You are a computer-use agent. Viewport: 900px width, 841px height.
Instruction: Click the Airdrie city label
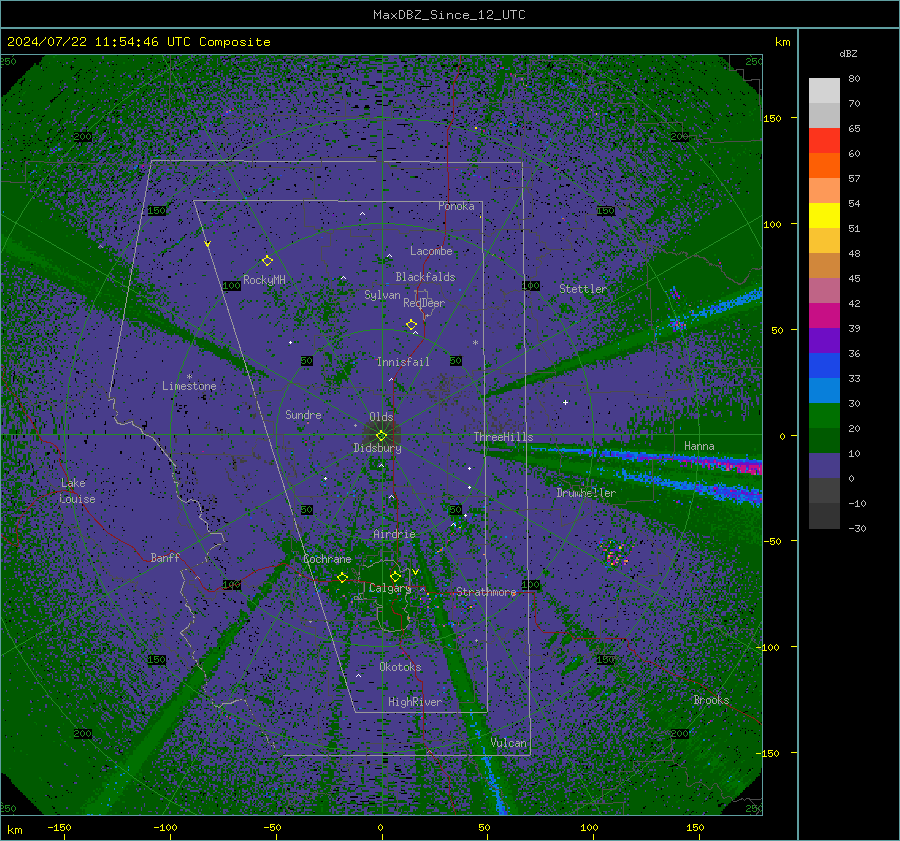pyautogui.click(x=394, y=534)
